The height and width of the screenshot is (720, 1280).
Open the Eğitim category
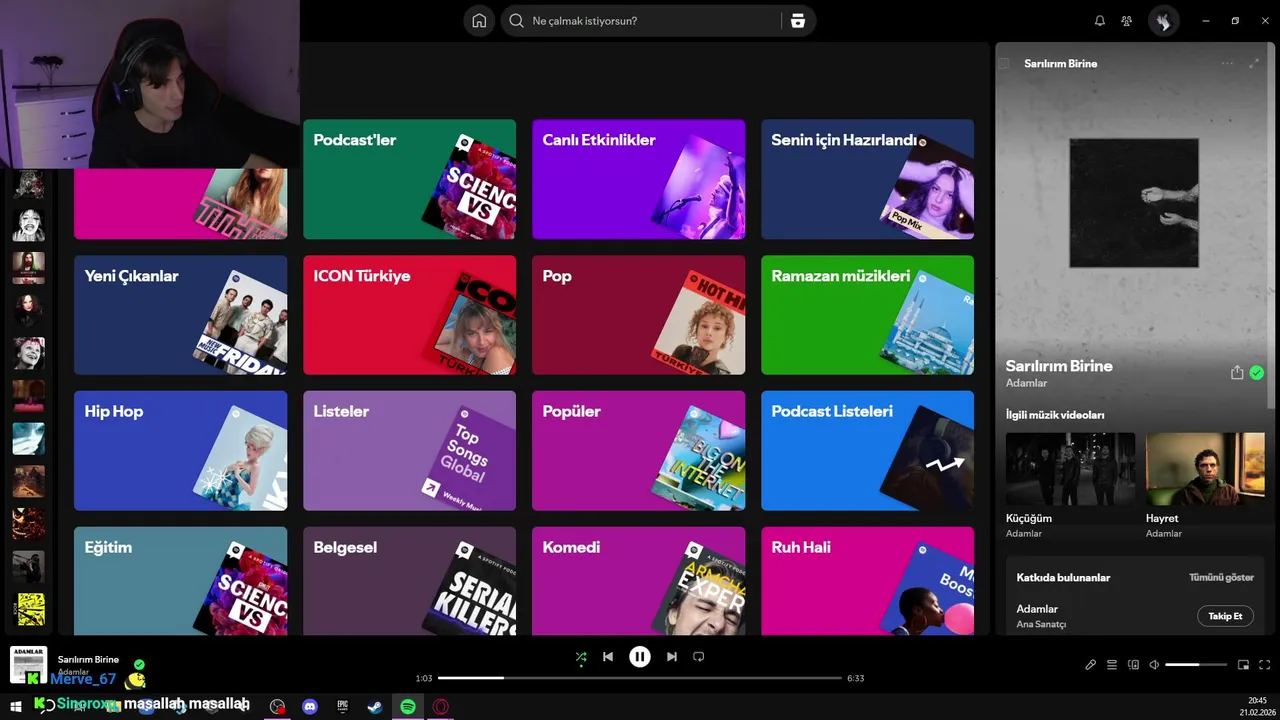pyautogui.click(x=180, y=581)
